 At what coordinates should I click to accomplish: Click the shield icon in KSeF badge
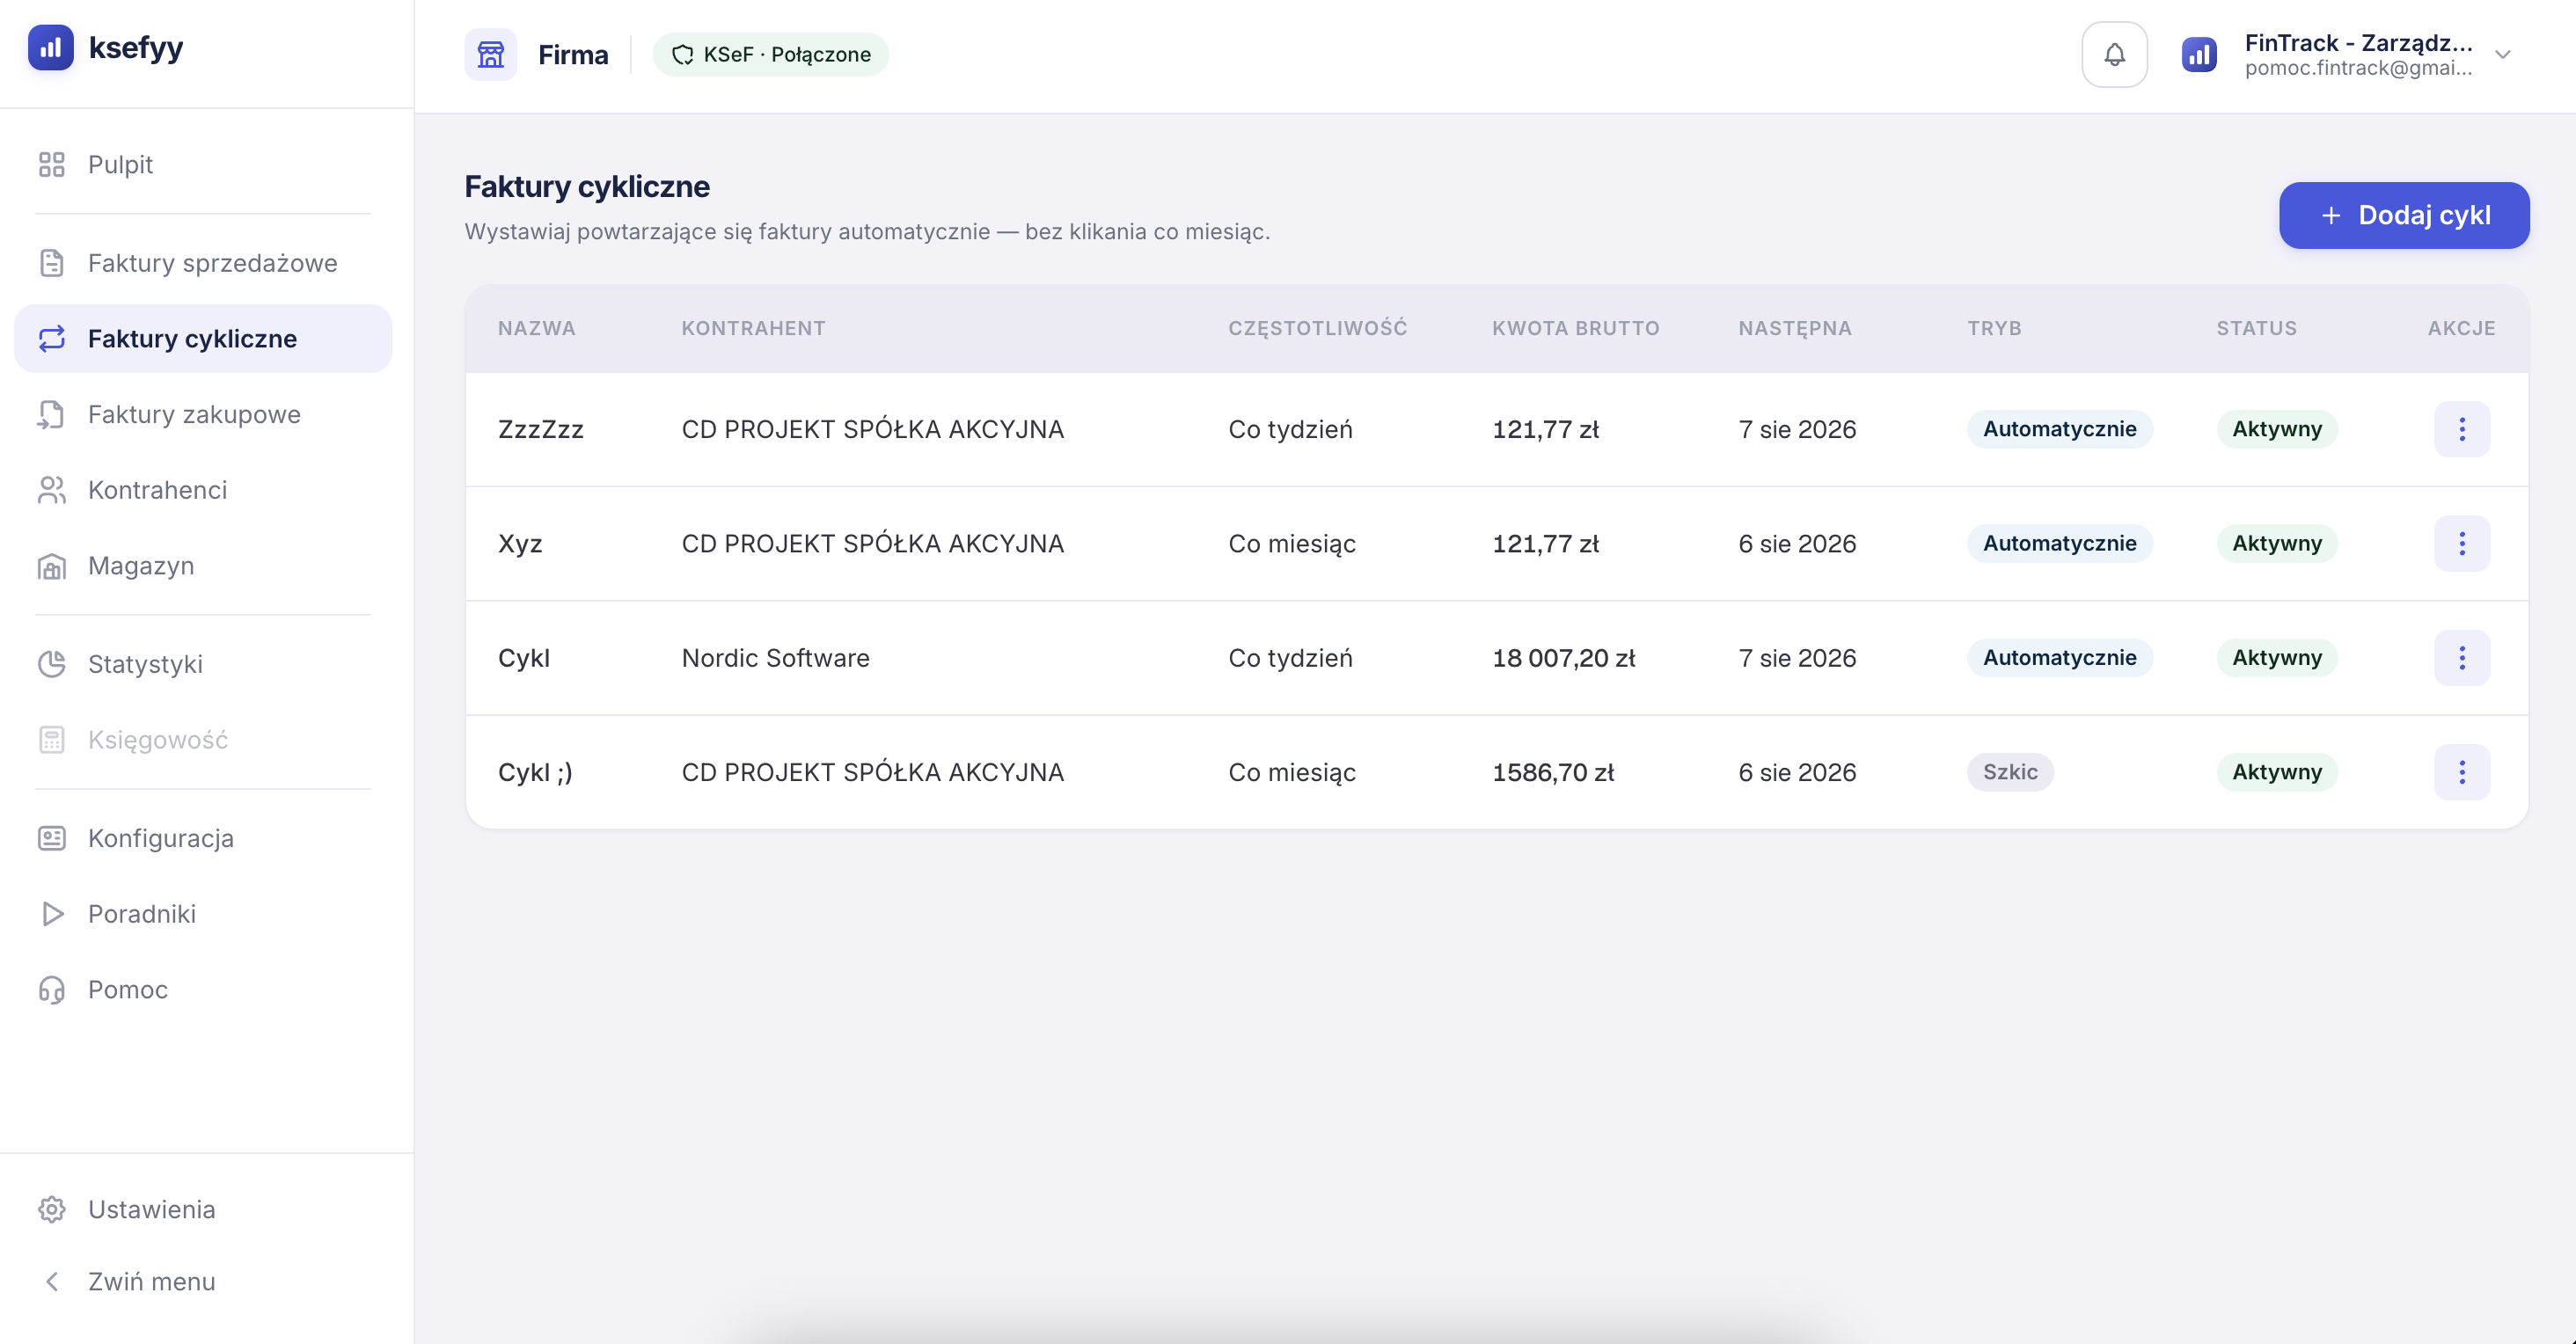click(x=683, y=55)
